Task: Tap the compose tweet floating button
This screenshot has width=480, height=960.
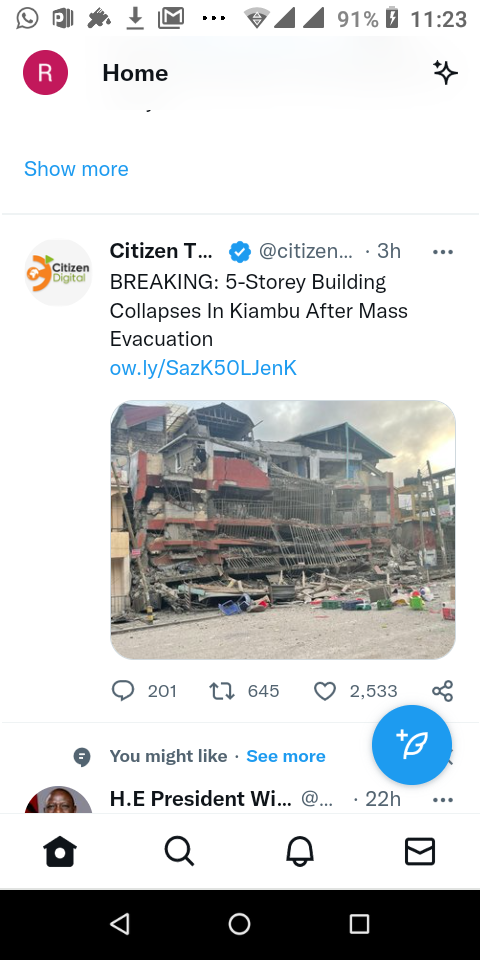Action: [x=412, y=745]
